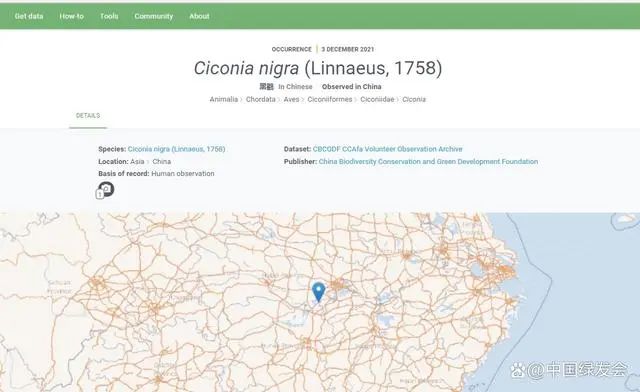Click Ciconiiformes in the taxonomy breadcrumb
Viewport: 640px width, 392px height.
(x=330, y=99)
